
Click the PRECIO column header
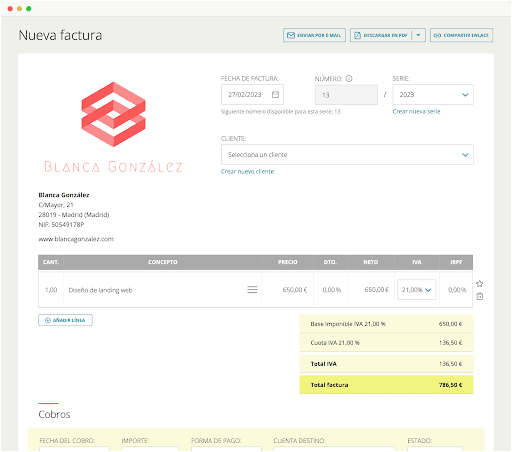tap(288, 262)
